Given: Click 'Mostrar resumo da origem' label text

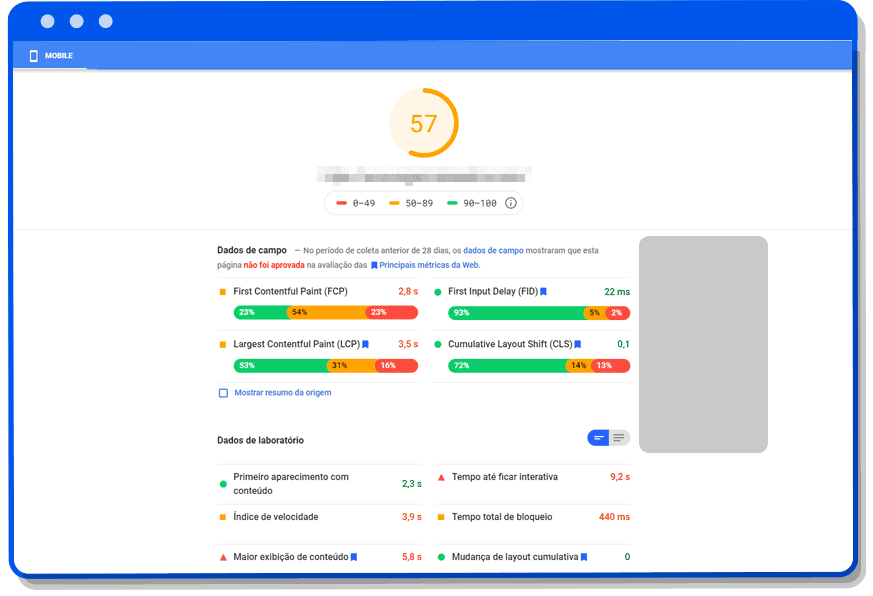Looking at the screenshot, I should click(x=283, y=393).
